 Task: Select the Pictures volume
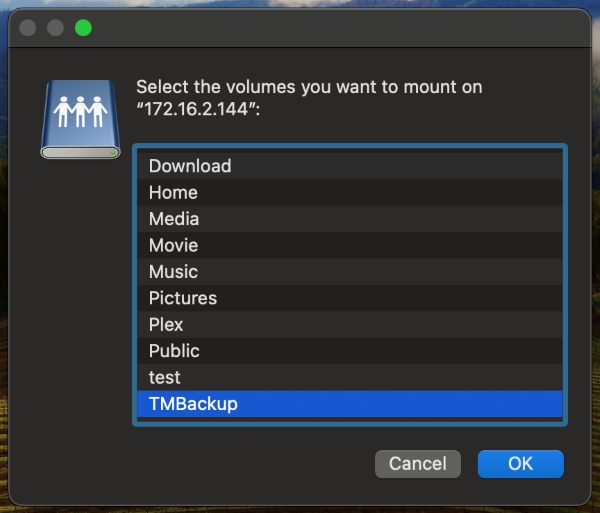(350, 298)
